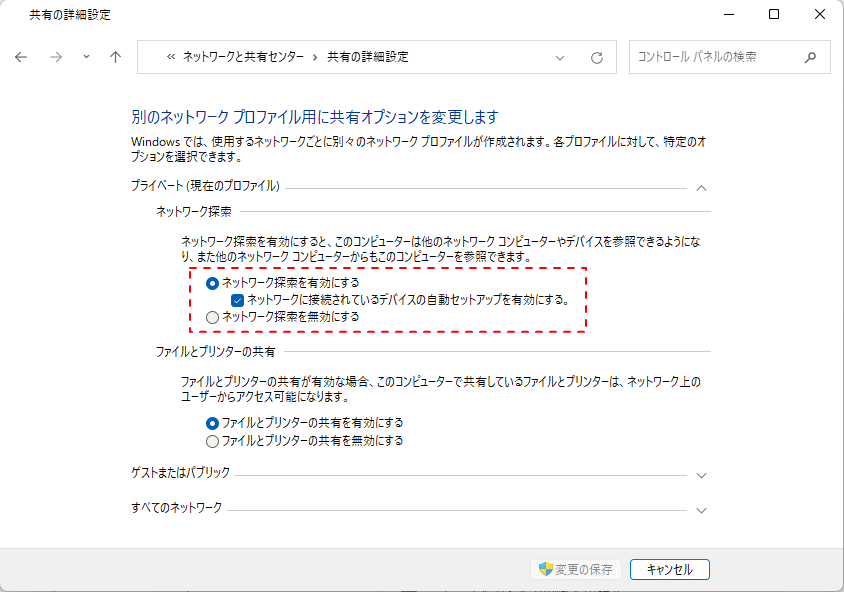The width and height of the screenshot is (844, 592).
Task: Select ネットワーク探索を有効にする radio button
Action: tap(213, 283)
